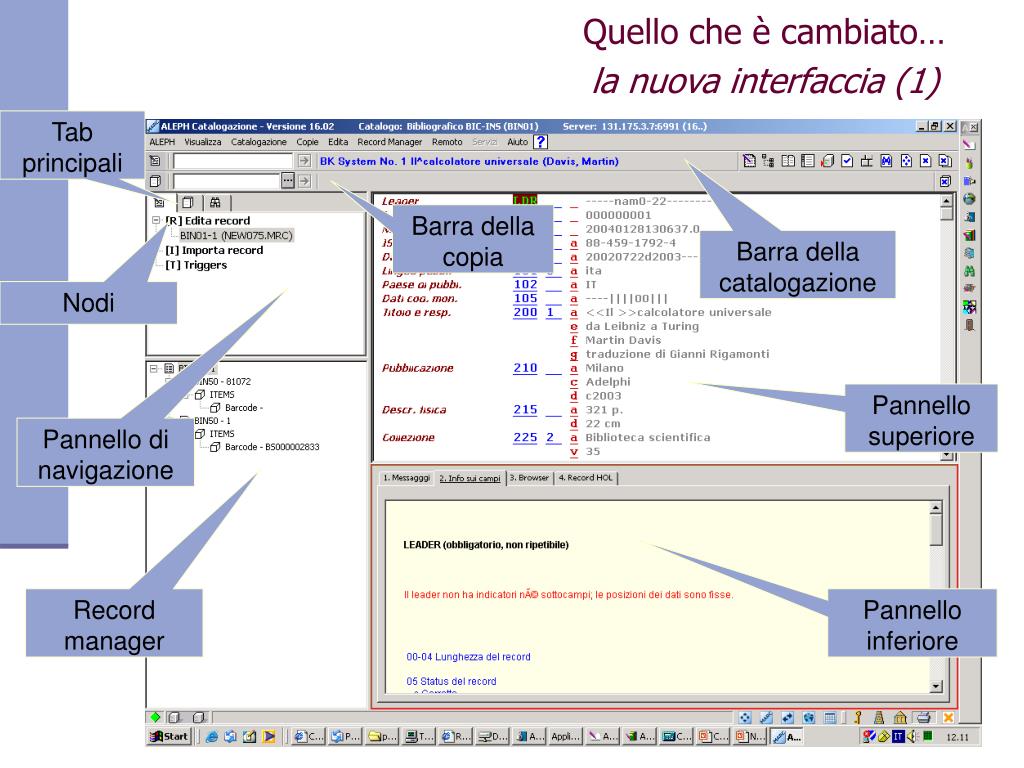Open the Visualizza menu
1024x768 pixels.
[x=202, y=142]
